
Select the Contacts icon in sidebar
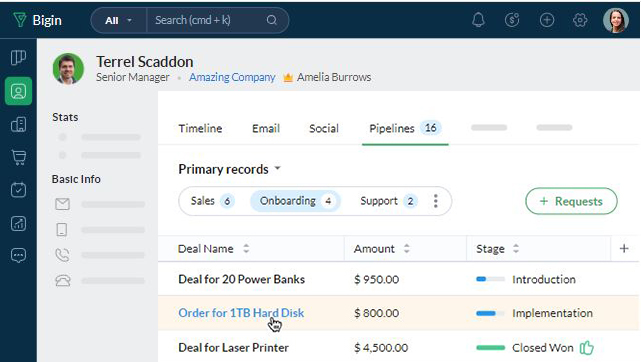coord(18,91)
